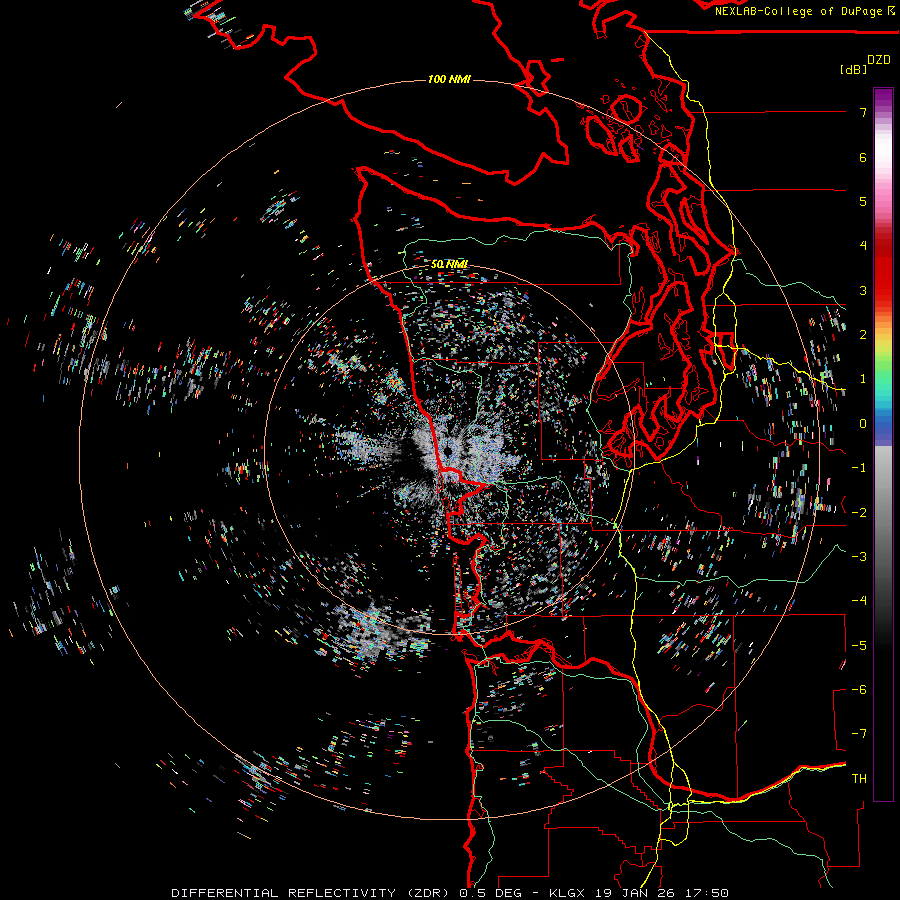Click the 0 value on the scale
The image size is (900, 900).
[863, 424]
